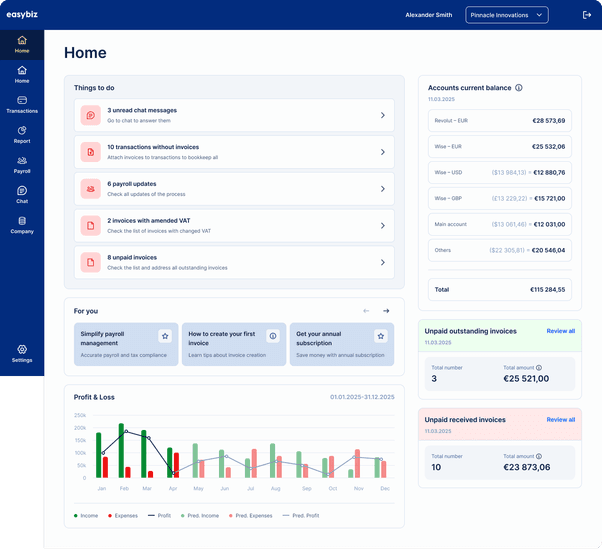Open Company in the sidebar
Screen dimensions: 602x549
coord(22,225)
